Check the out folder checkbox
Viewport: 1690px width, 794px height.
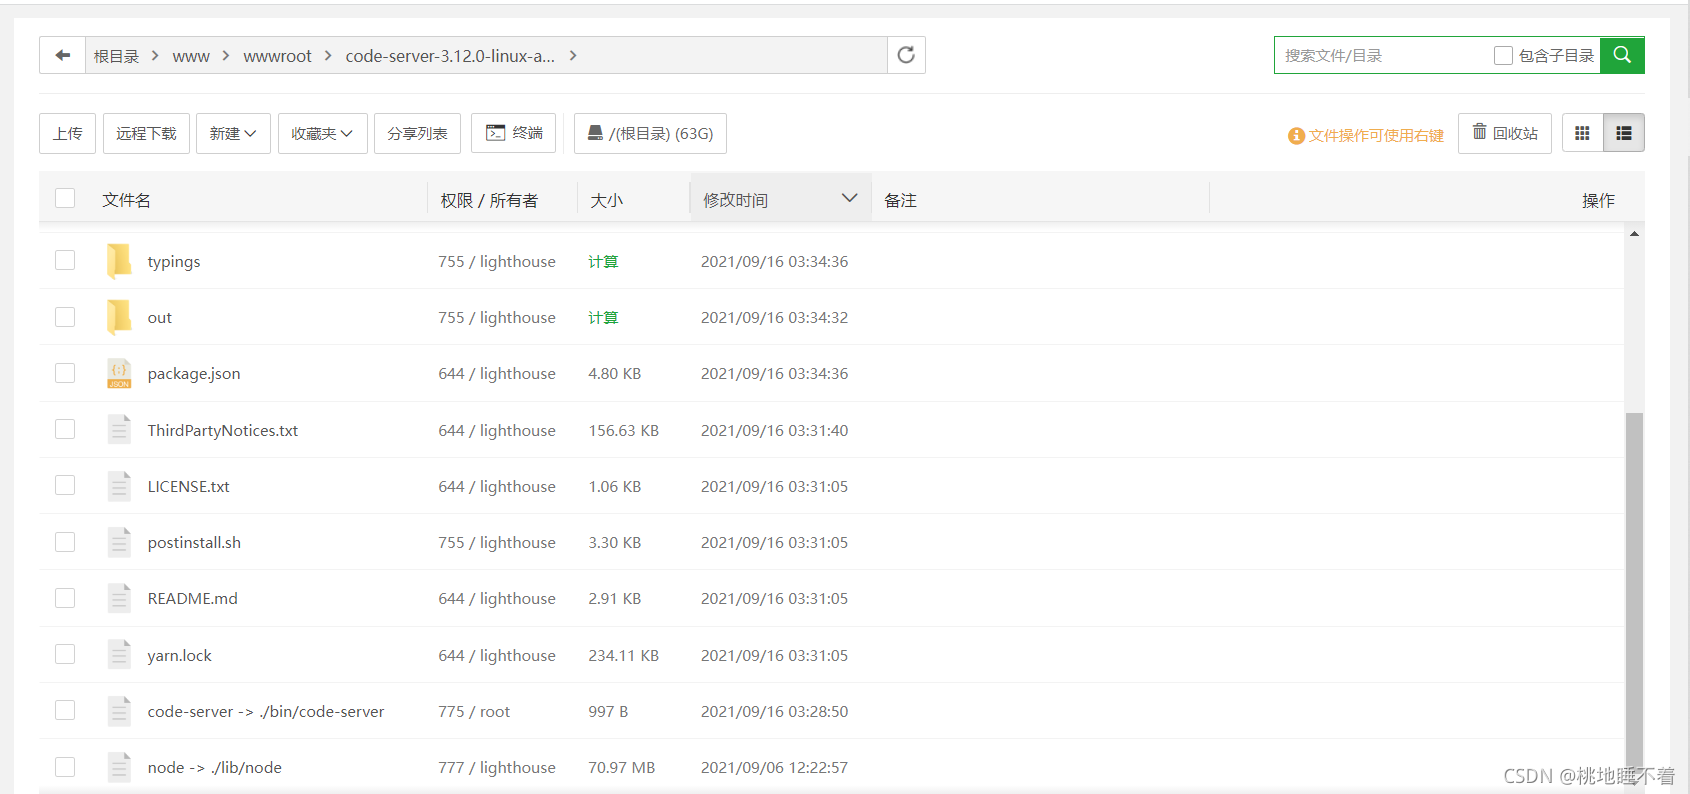click(x=65, y=317)
